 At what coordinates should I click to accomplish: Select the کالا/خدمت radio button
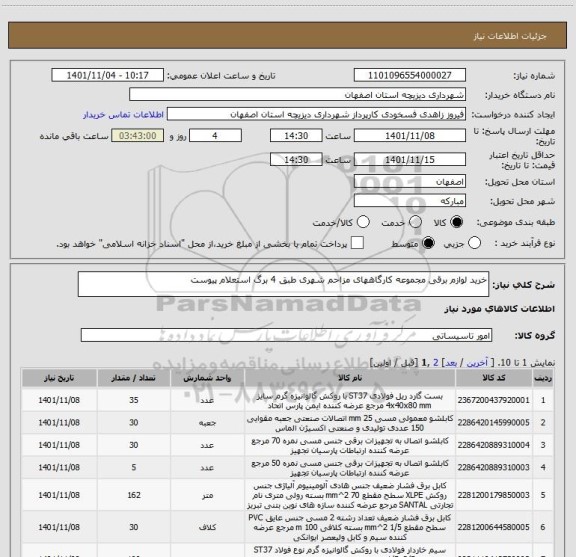[x=363, y=222]
